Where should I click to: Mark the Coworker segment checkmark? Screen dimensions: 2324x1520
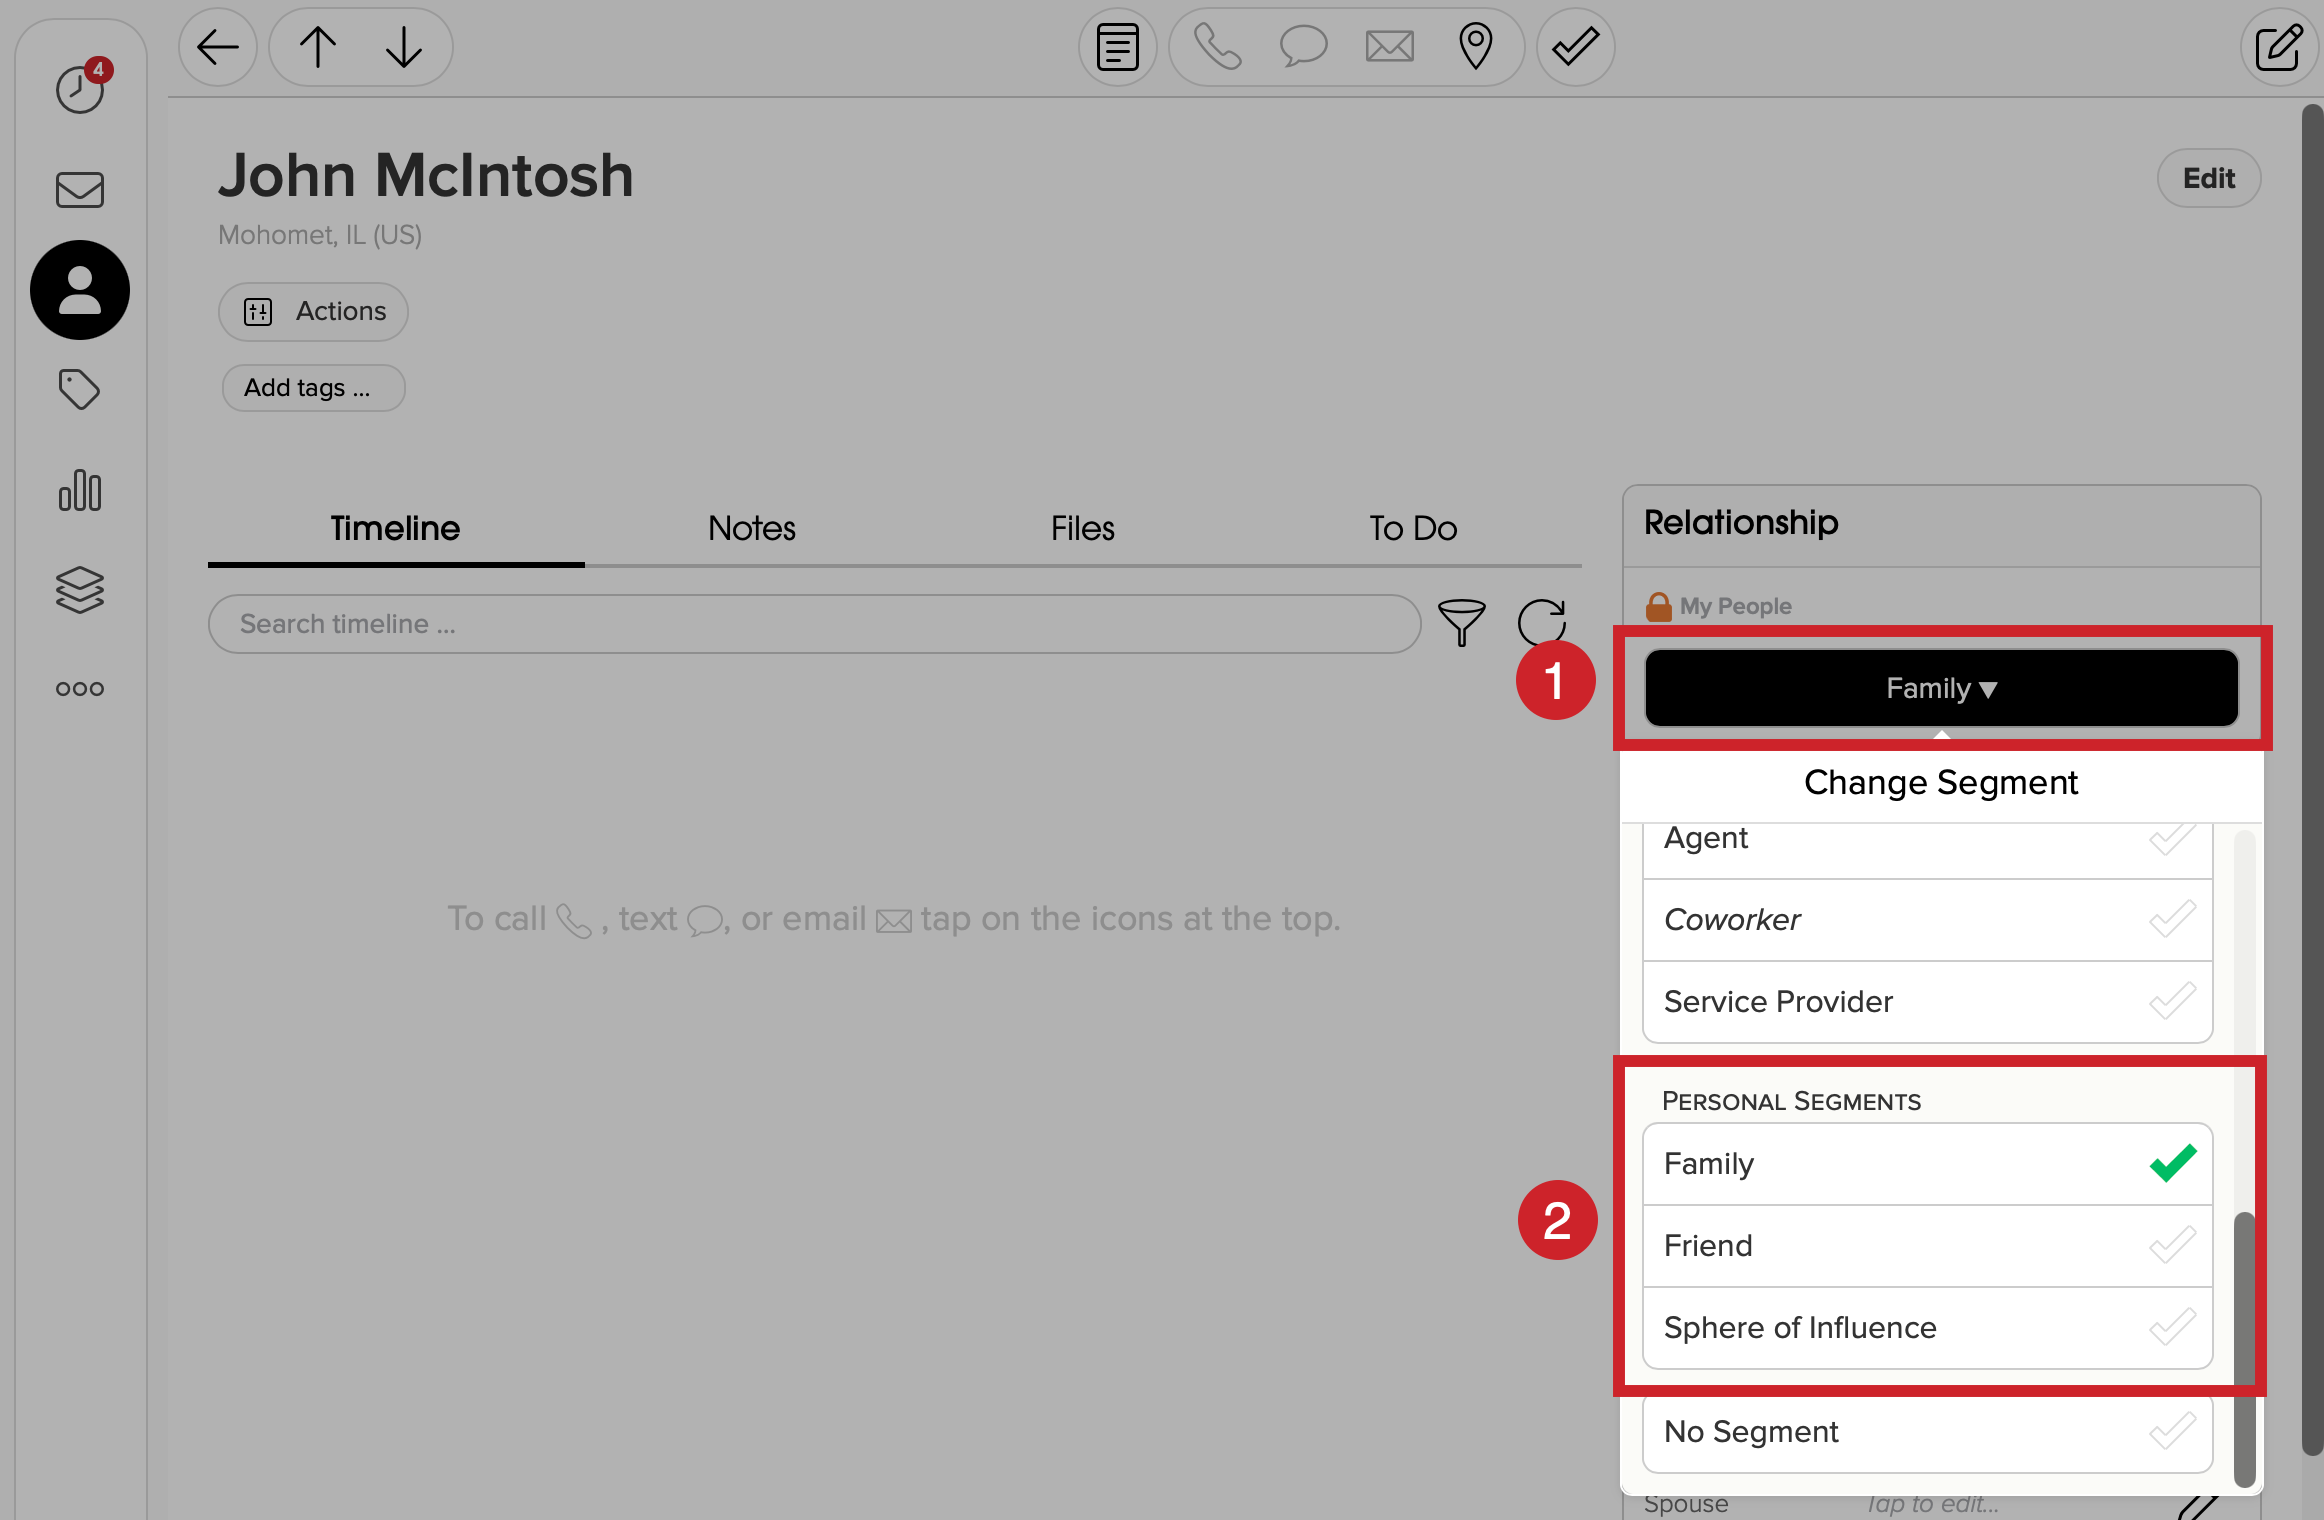2171,919
